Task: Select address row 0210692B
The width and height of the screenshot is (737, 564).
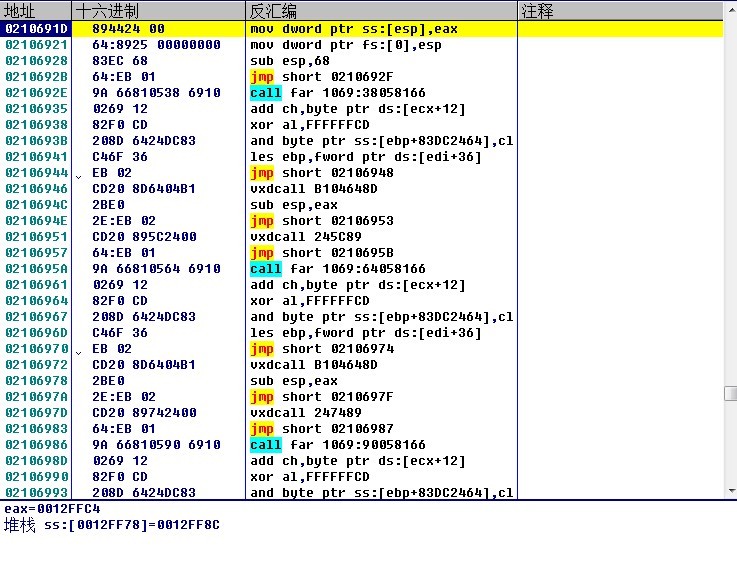Action: (x=36, y=77)
